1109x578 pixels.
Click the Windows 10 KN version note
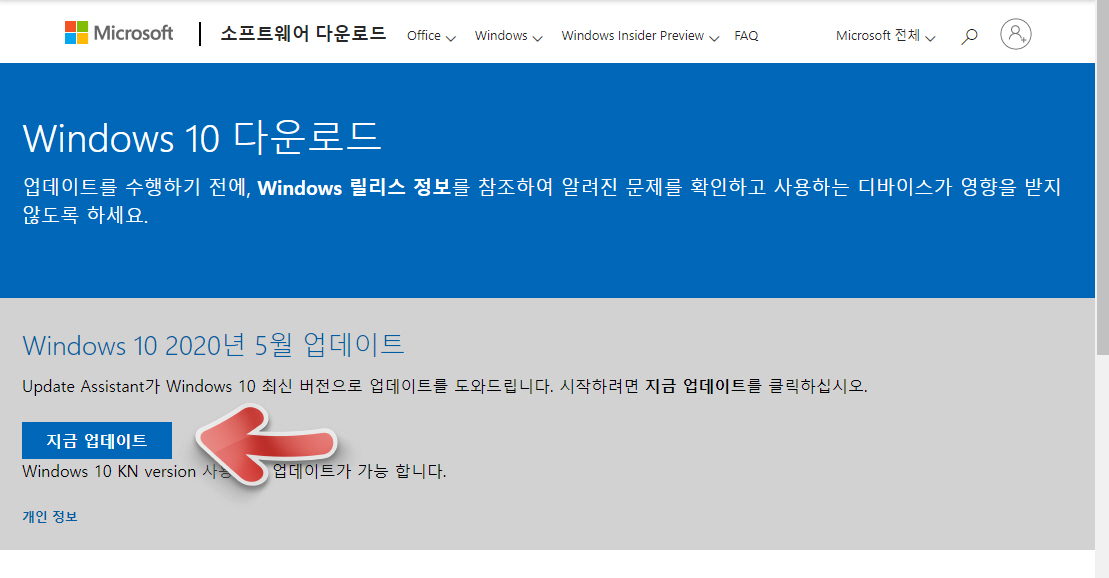234,471
